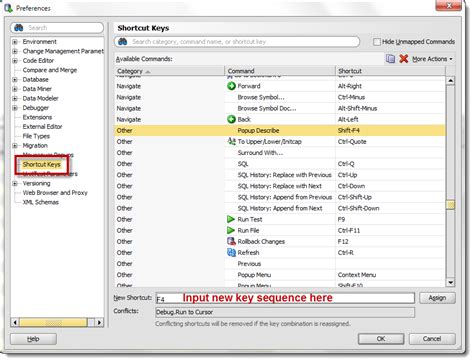Click the green Forward arrow icon
The width and height of the screenshot is (474, 362).
point(231,86)
